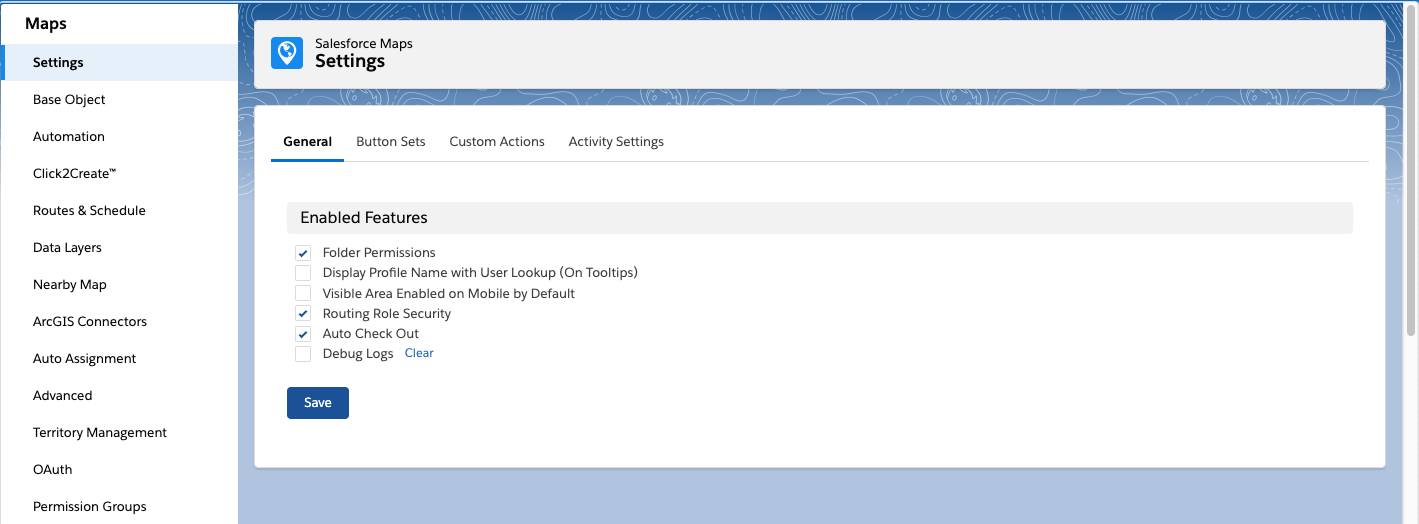The image size is (1419, 524).
Task: Open Base Object in the sidebar
Action: click(x=119, y=99)
